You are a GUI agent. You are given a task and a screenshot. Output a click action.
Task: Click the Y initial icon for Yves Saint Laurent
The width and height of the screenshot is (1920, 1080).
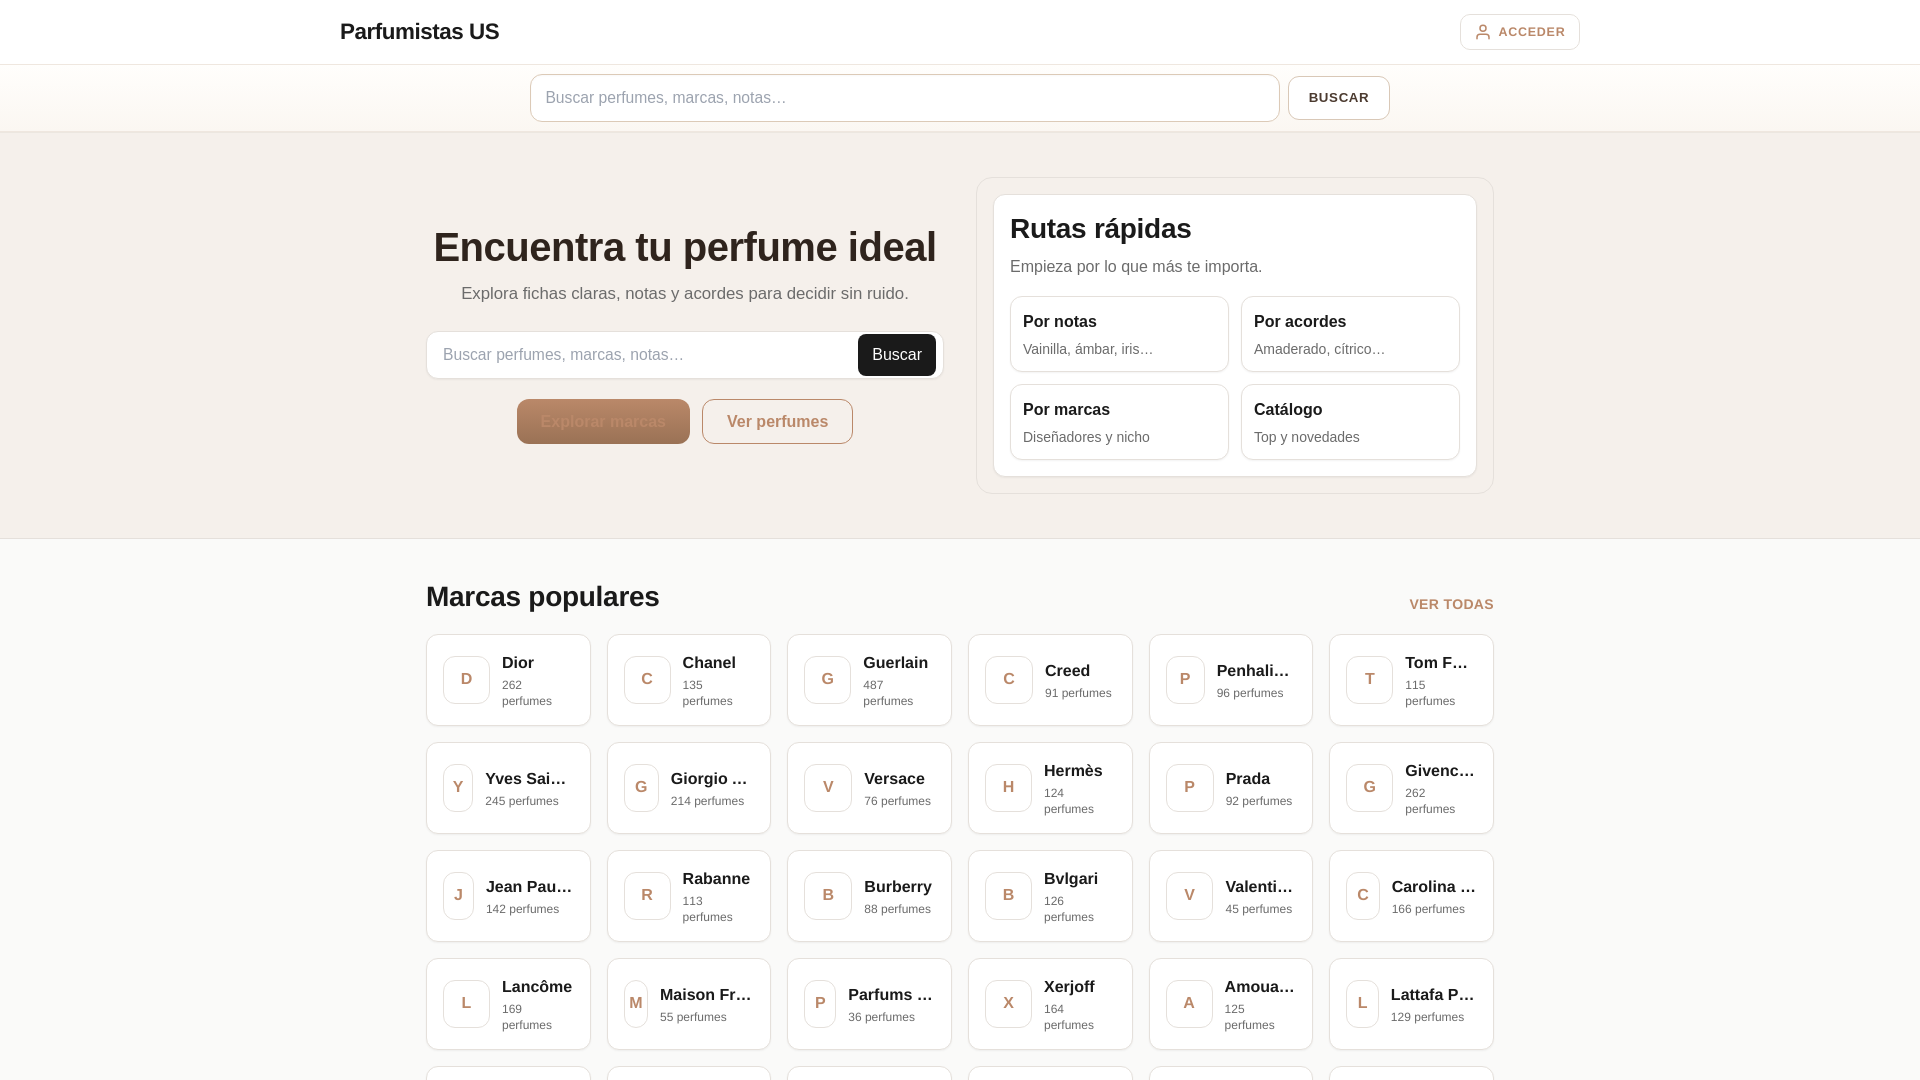click(458, 788)
